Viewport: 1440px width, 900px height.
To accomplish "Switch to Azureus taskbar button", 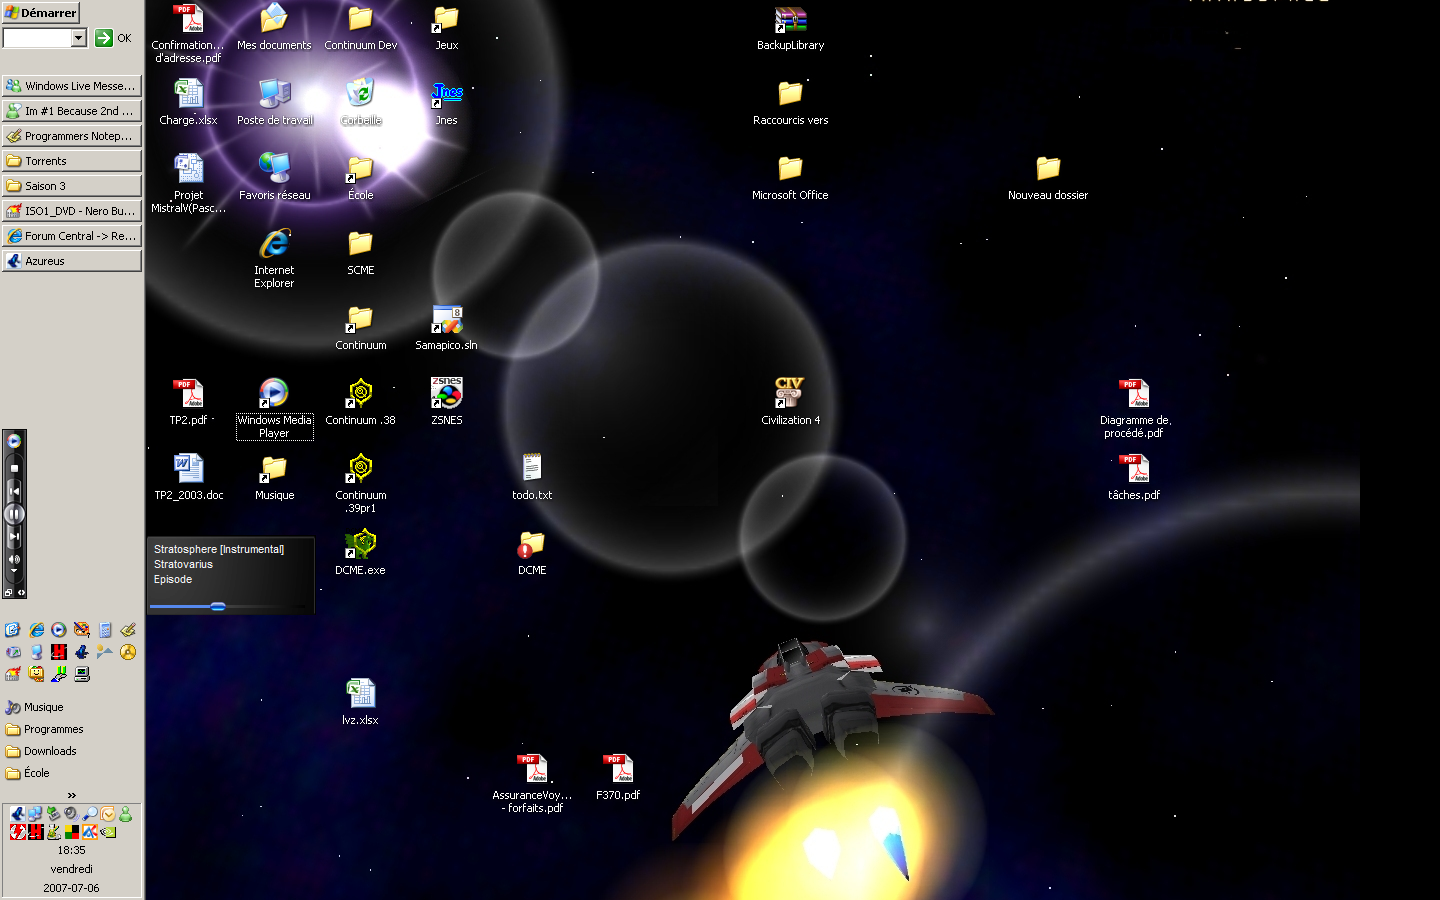I will (72, 261).
